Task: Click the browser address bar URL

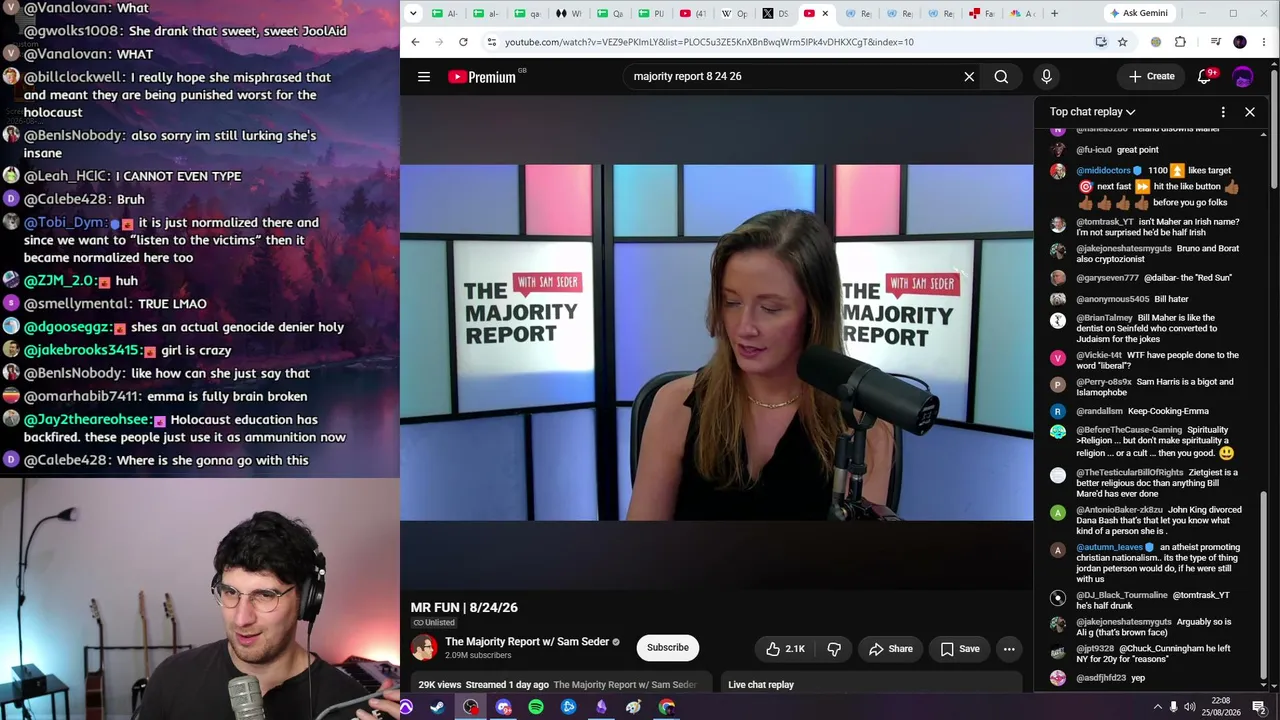Action: click(x=709, y=42)
